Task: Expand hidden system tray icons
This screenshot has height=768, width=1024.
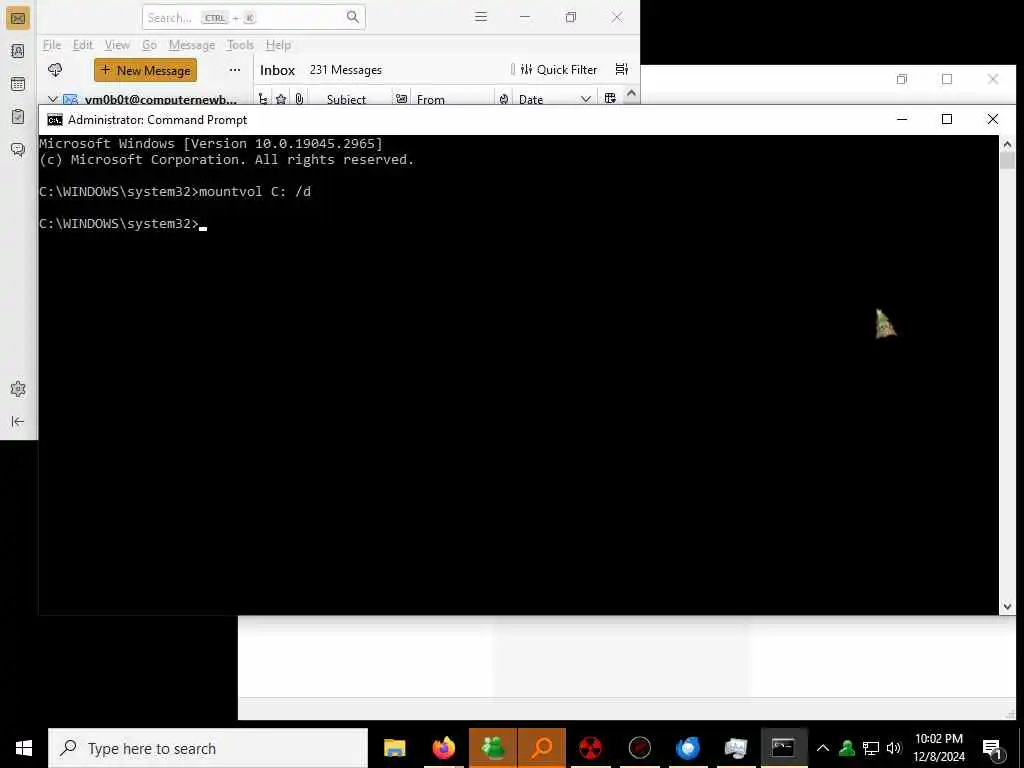Action: coord(823,748)
